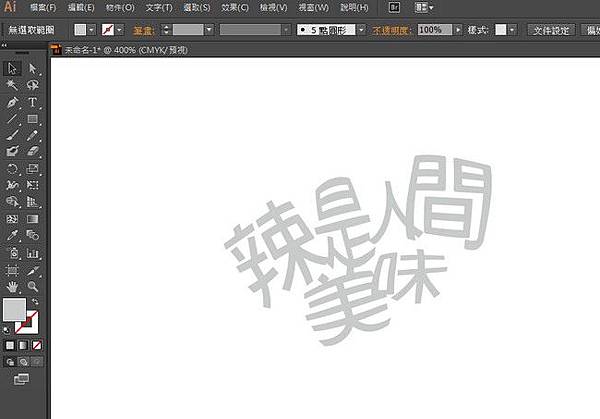Select the Pencil tool
Viewport: 600px width, 419px height.
pos(33,135)
